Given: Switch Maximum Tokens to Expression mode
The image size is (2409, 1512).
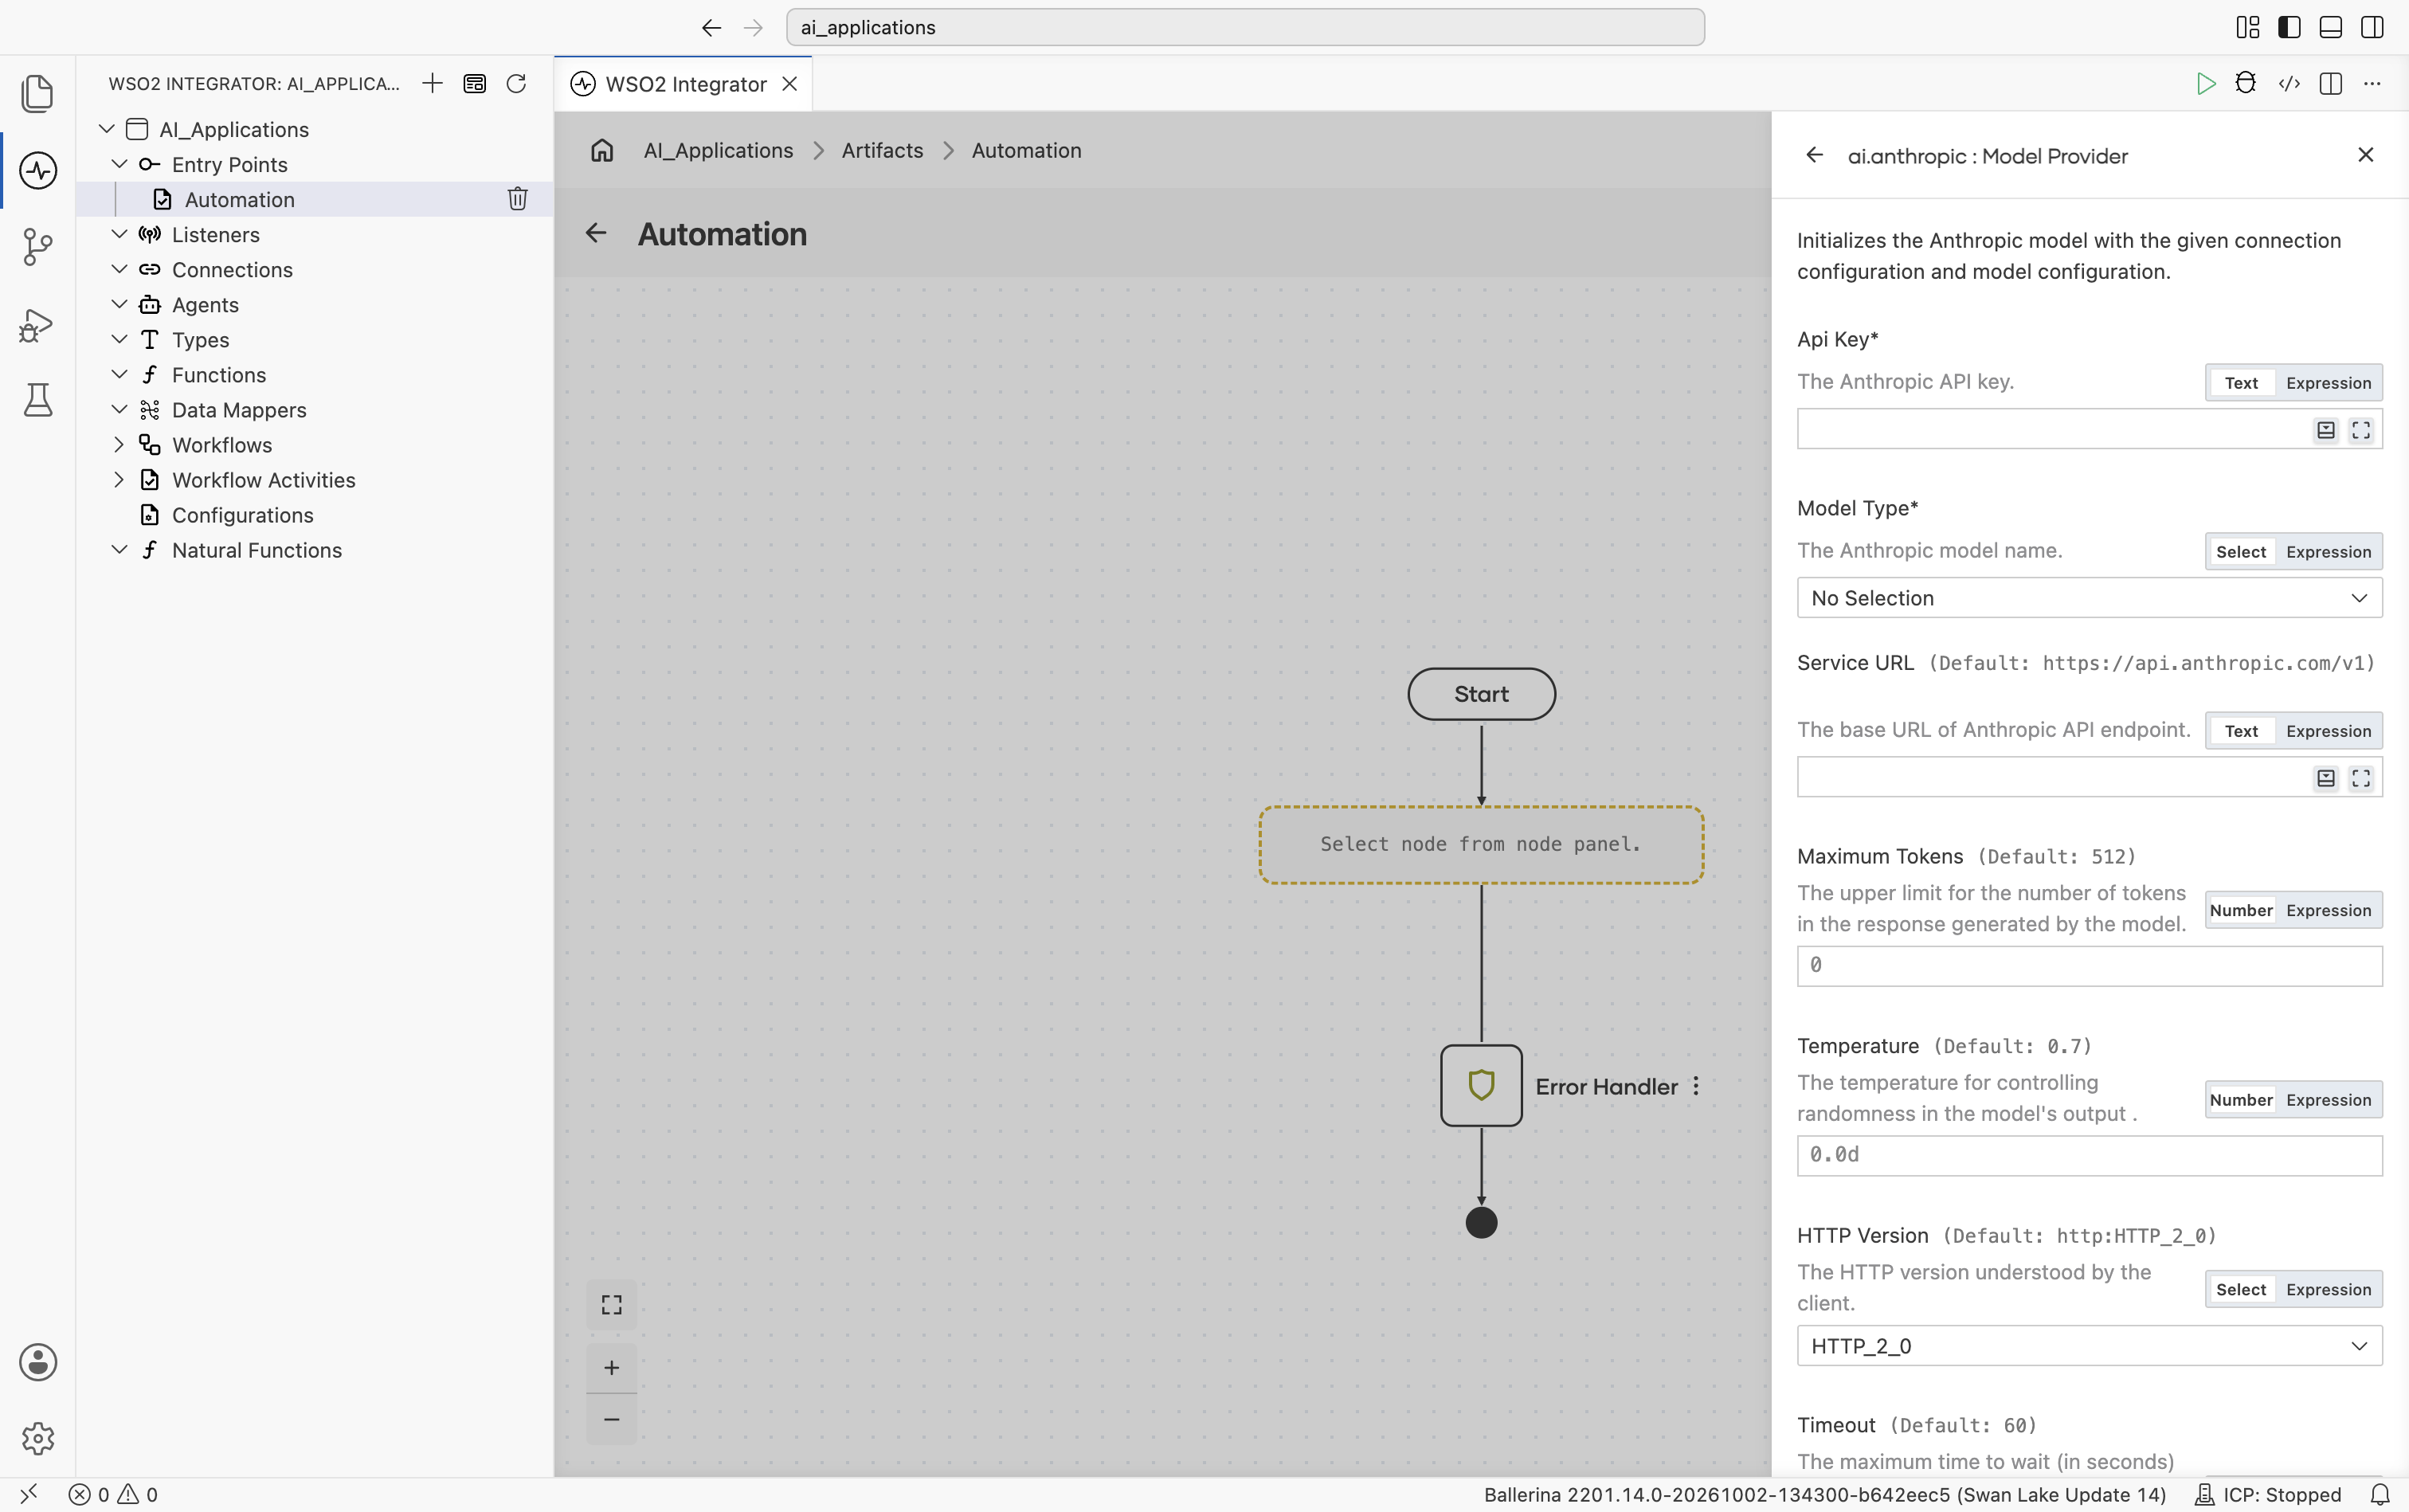Looking at the screenshot, I should [2328, 910].
